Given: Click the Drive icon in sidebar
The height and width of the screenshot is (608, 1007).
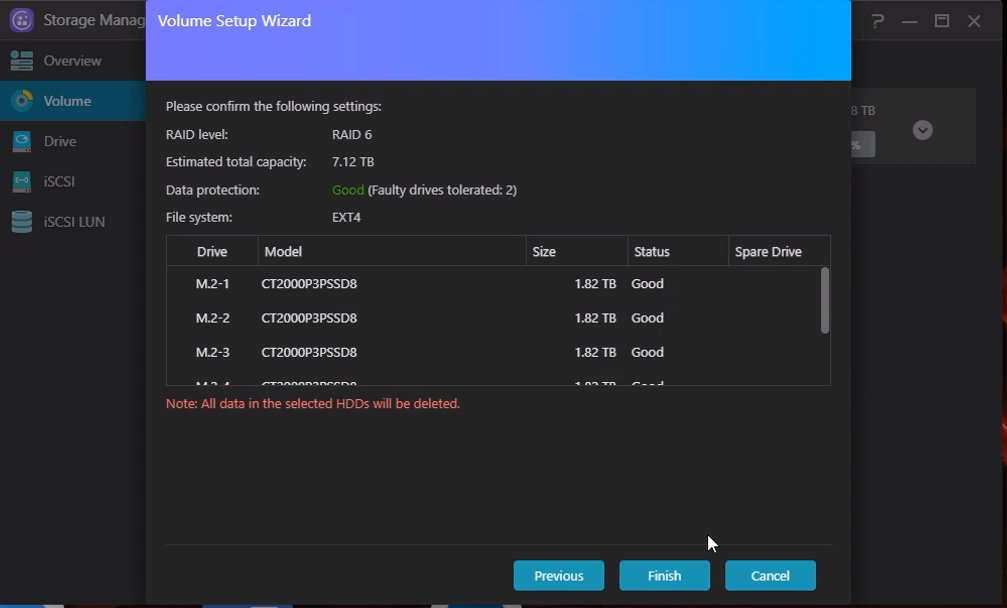Looking at the screenshot, I should click(22, 142).
